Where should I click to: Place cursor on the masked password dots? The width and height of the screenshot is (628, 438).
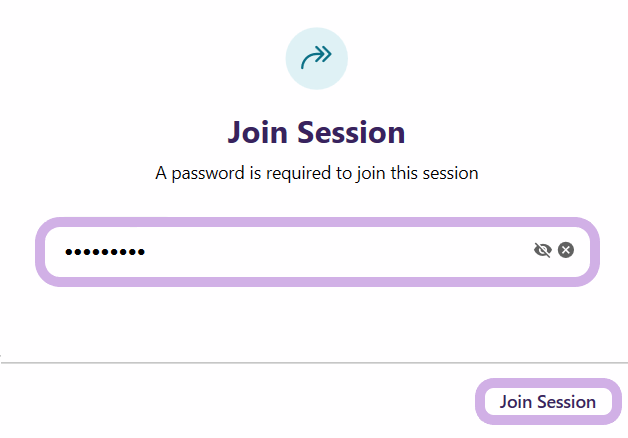(105, 252)
